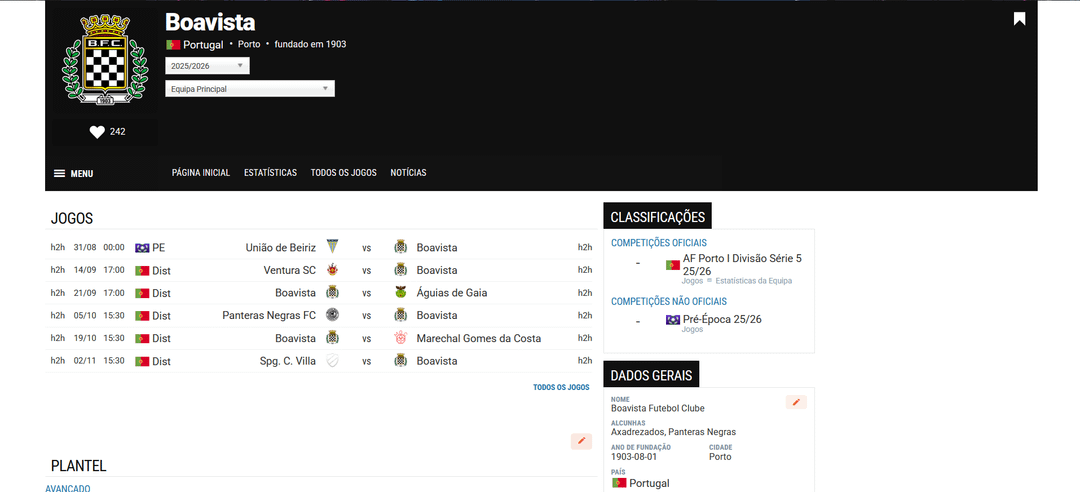Open AF Porto I Divisão Série 5 link
1080x492 pixels.
[x=742, y=264]
